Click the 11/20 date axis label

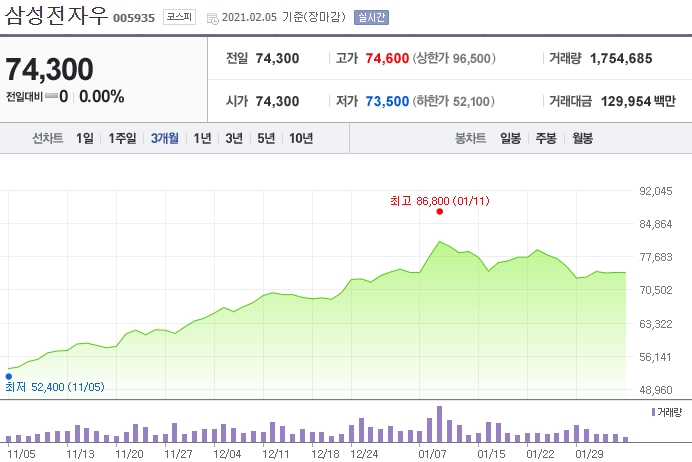tap(129, 454)
